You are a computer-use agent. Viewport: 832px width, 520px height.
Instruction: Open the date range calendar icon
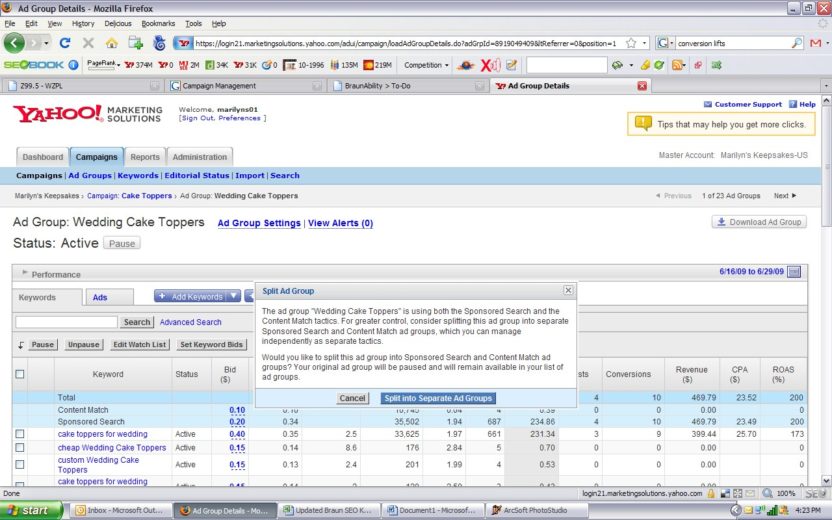coord(794,272)
